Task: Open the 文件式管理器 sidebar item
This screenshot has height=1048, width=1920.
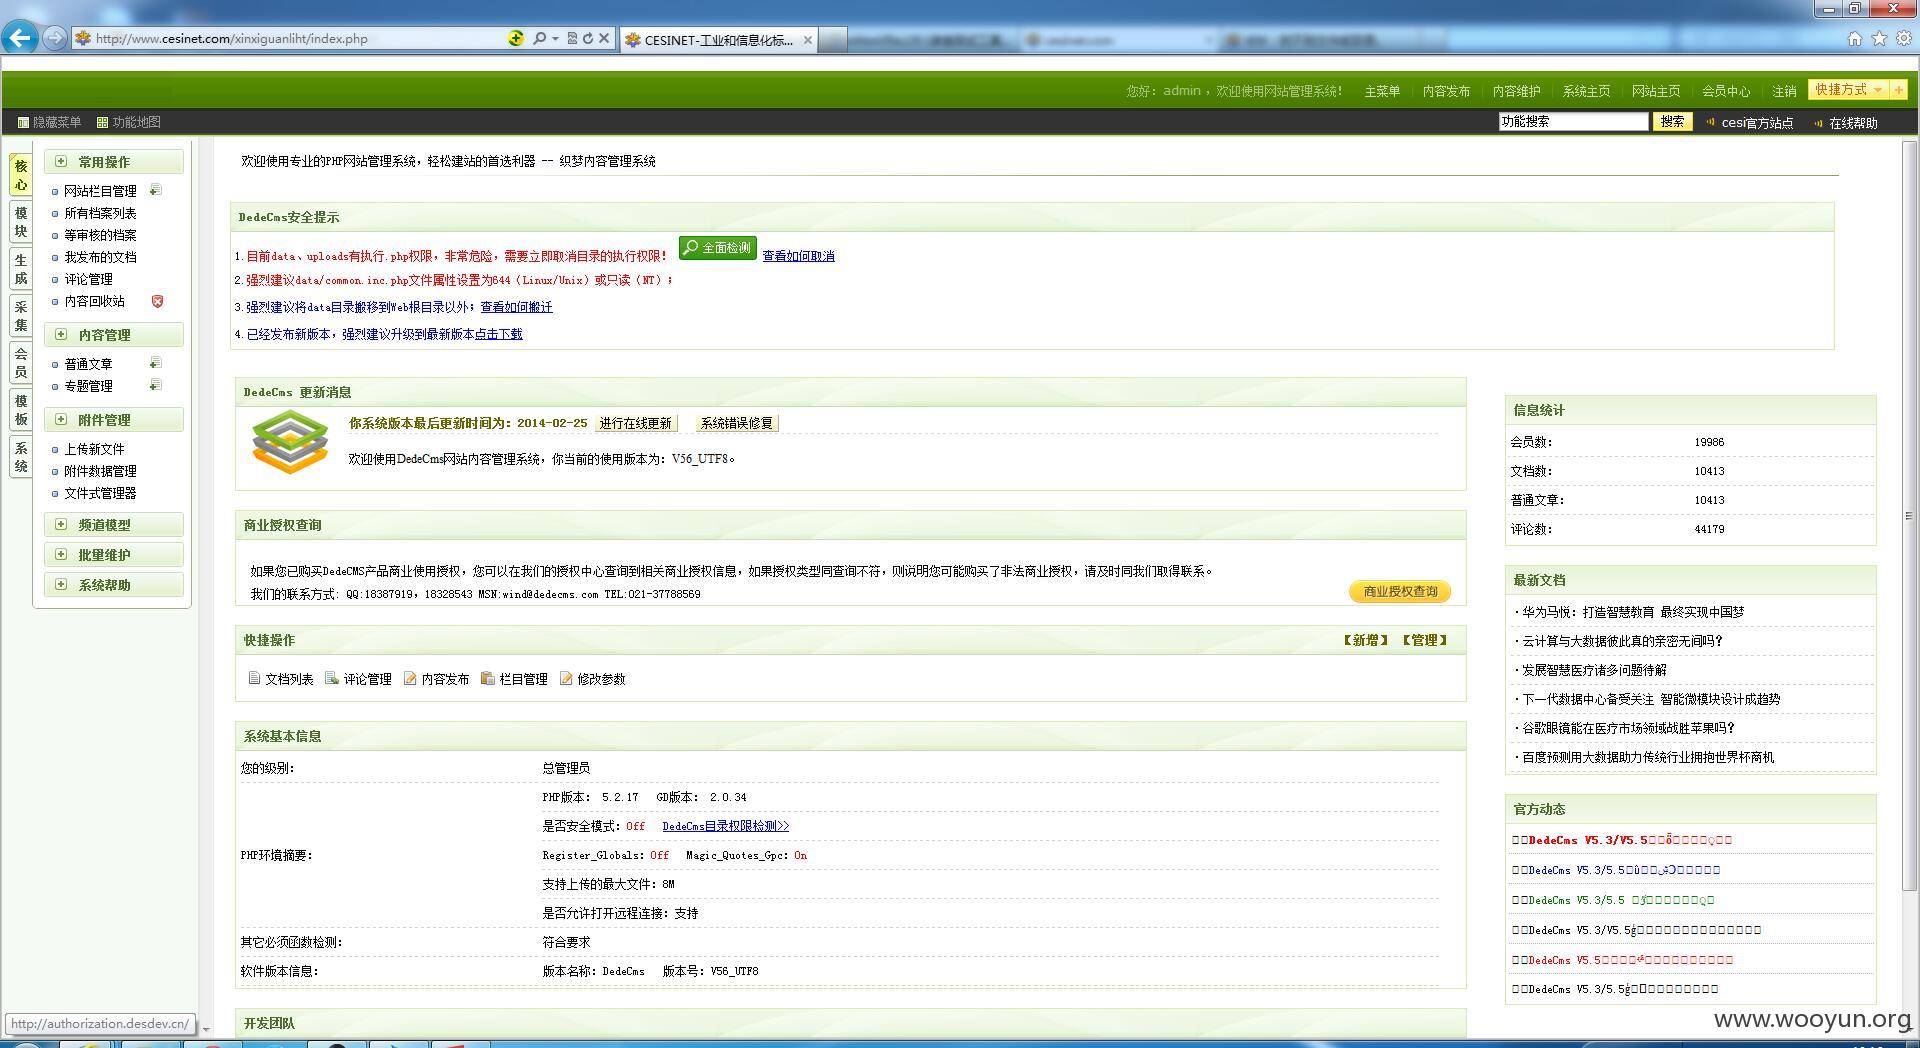Action: pyautogui.click(x=100, y=493)
